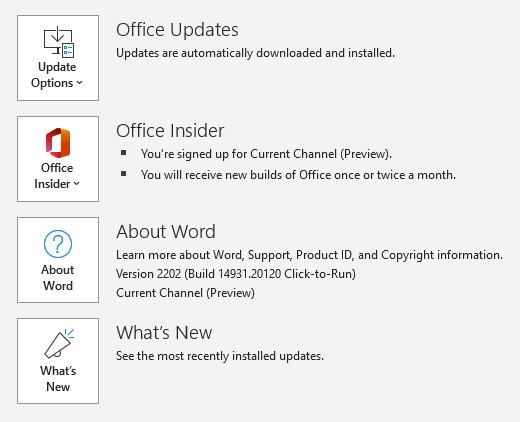Image resolution: width=520 pixels, height=422 pixels.
Task: Click the Office Updates heading
Action: pyautogui.click(x=177, y=30)
